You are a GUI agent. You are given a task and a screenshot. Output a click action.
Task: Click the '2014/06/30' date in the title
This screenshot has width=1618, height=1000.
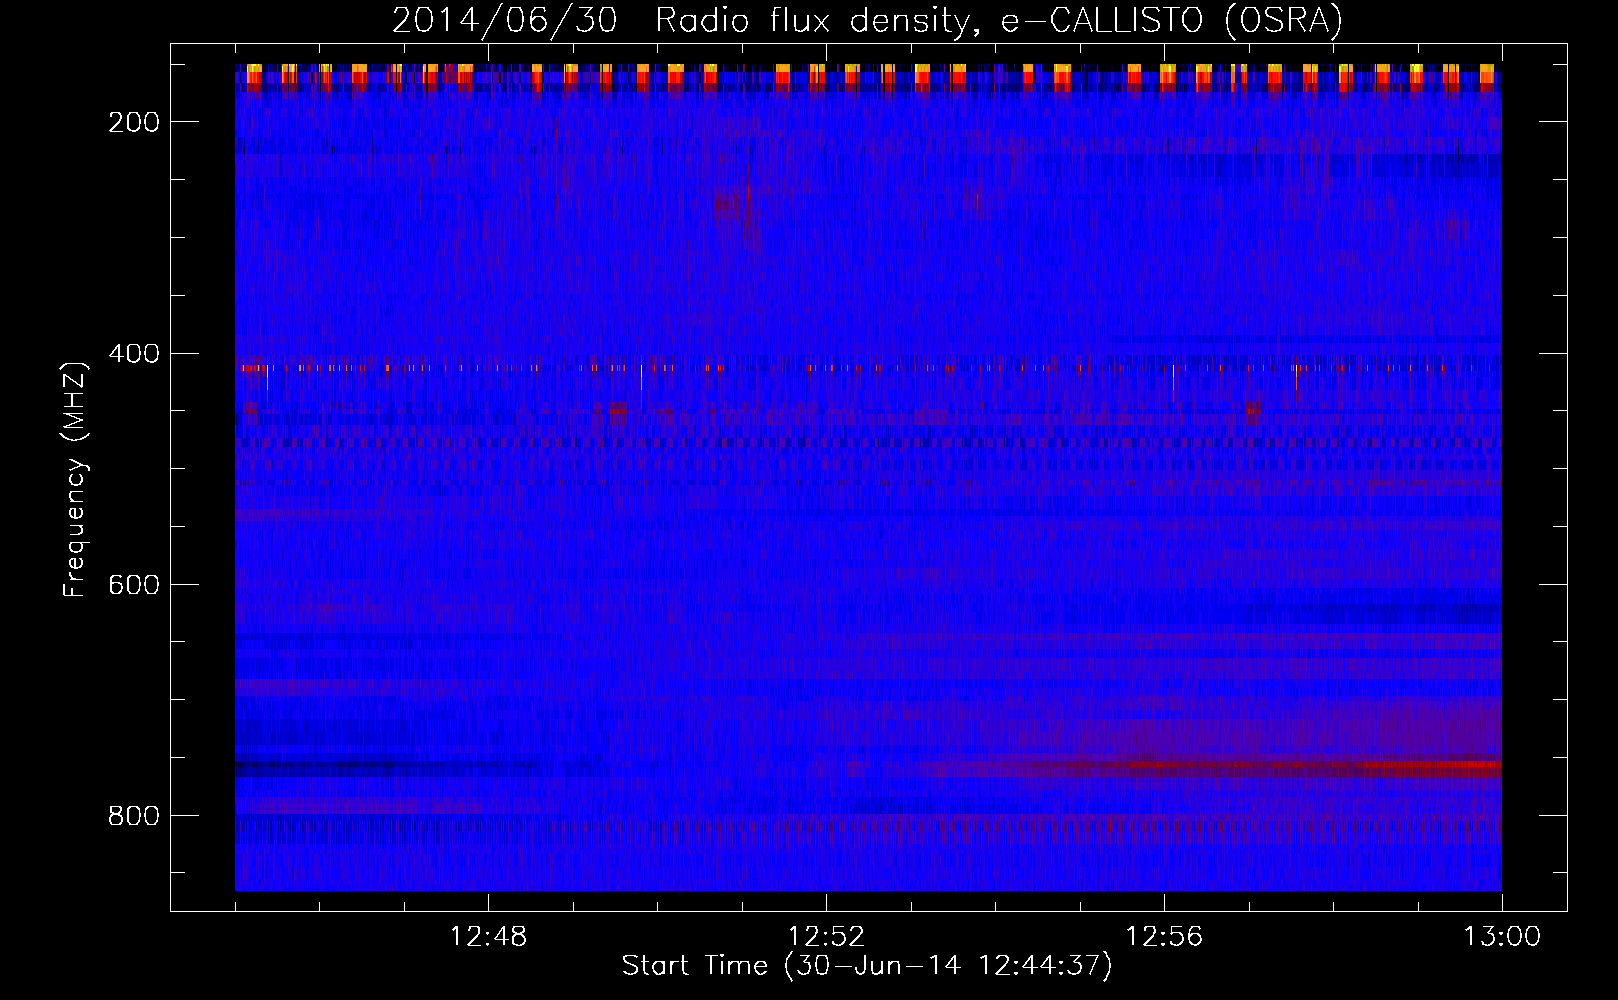(x=505, y=21)
